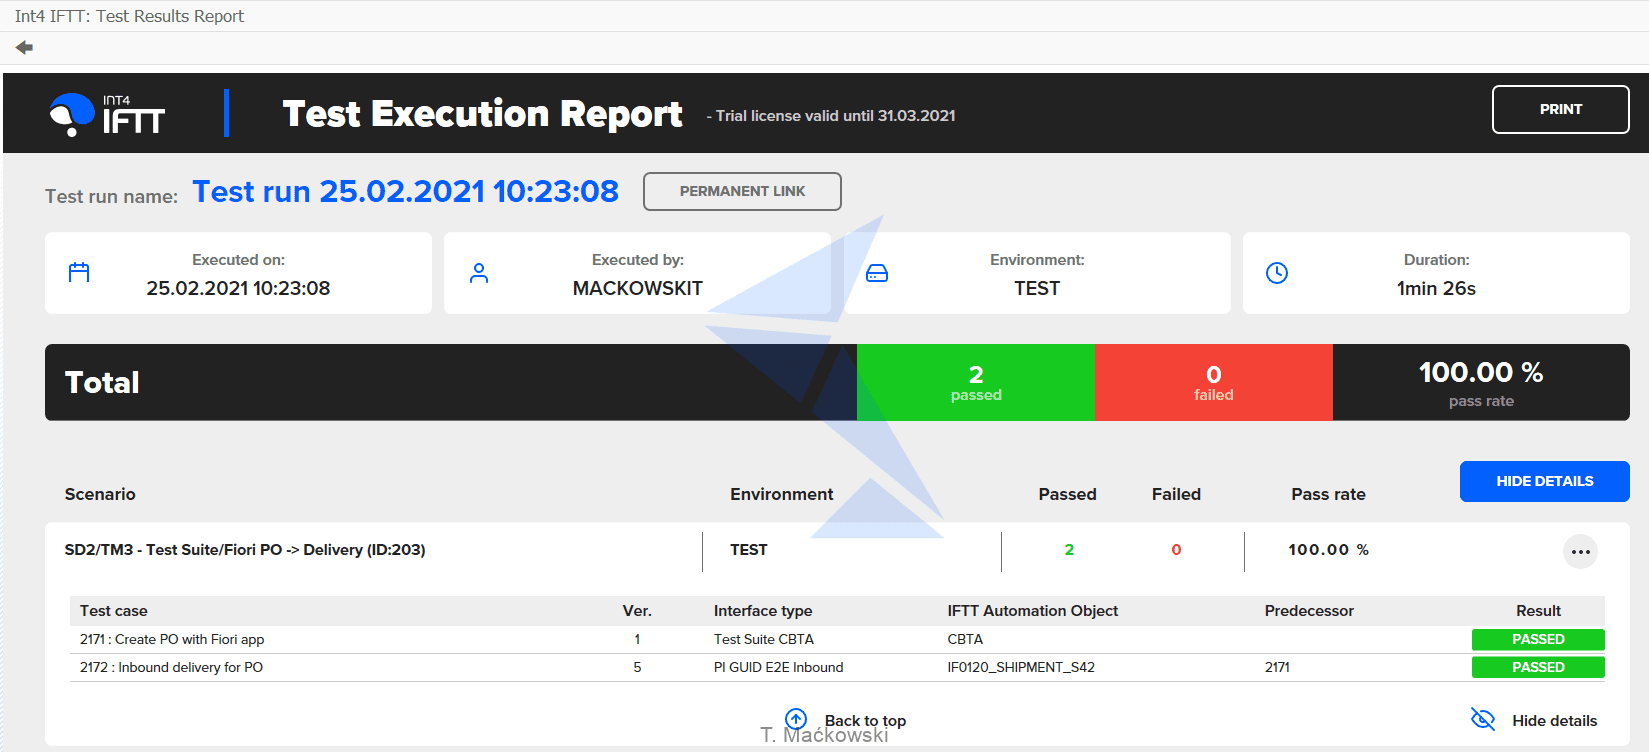The width and height of the screenshot is (1649, 752).
Task: Click the Pass rate column header
Action: [1328, 494]
